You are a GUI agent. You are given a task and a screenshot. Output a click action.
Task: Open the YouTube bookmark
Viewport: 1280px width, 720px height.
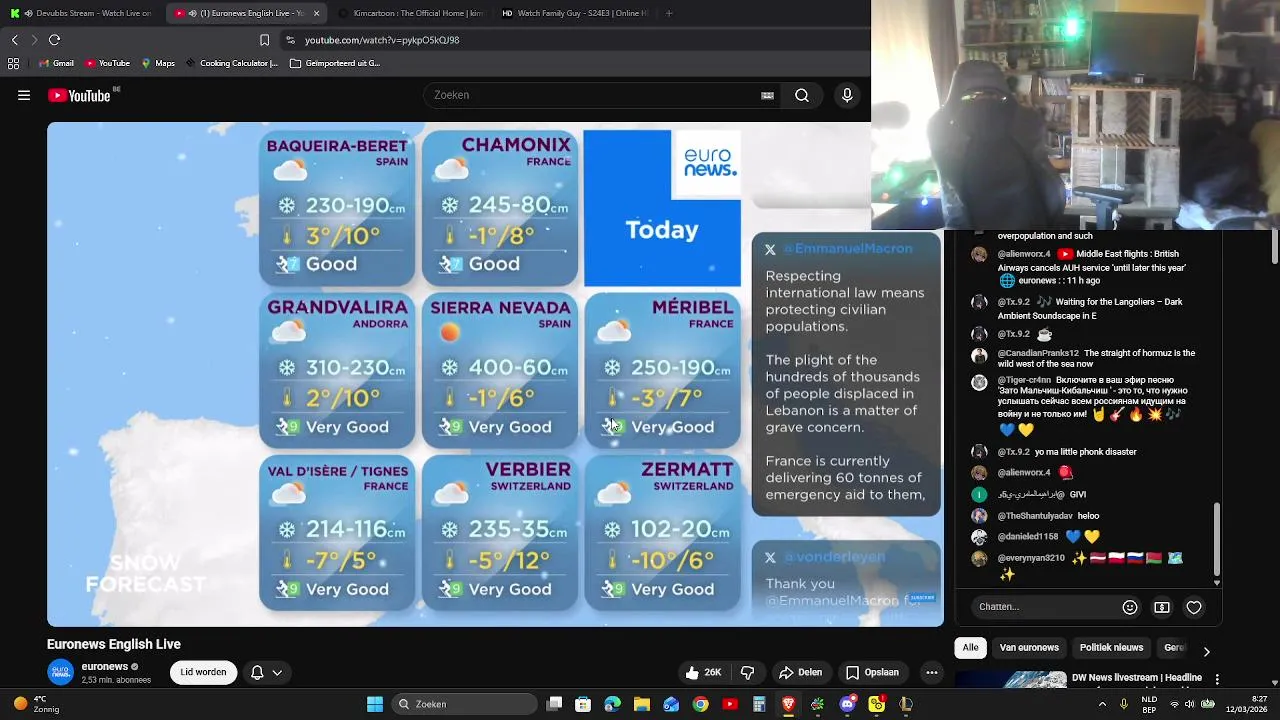(108, 63)
